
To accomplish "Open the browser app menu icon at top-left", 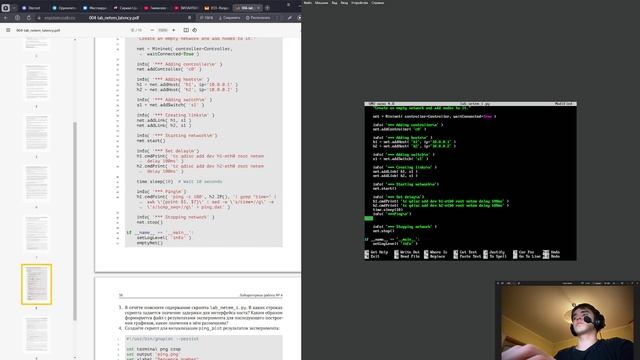I will 5,8.
